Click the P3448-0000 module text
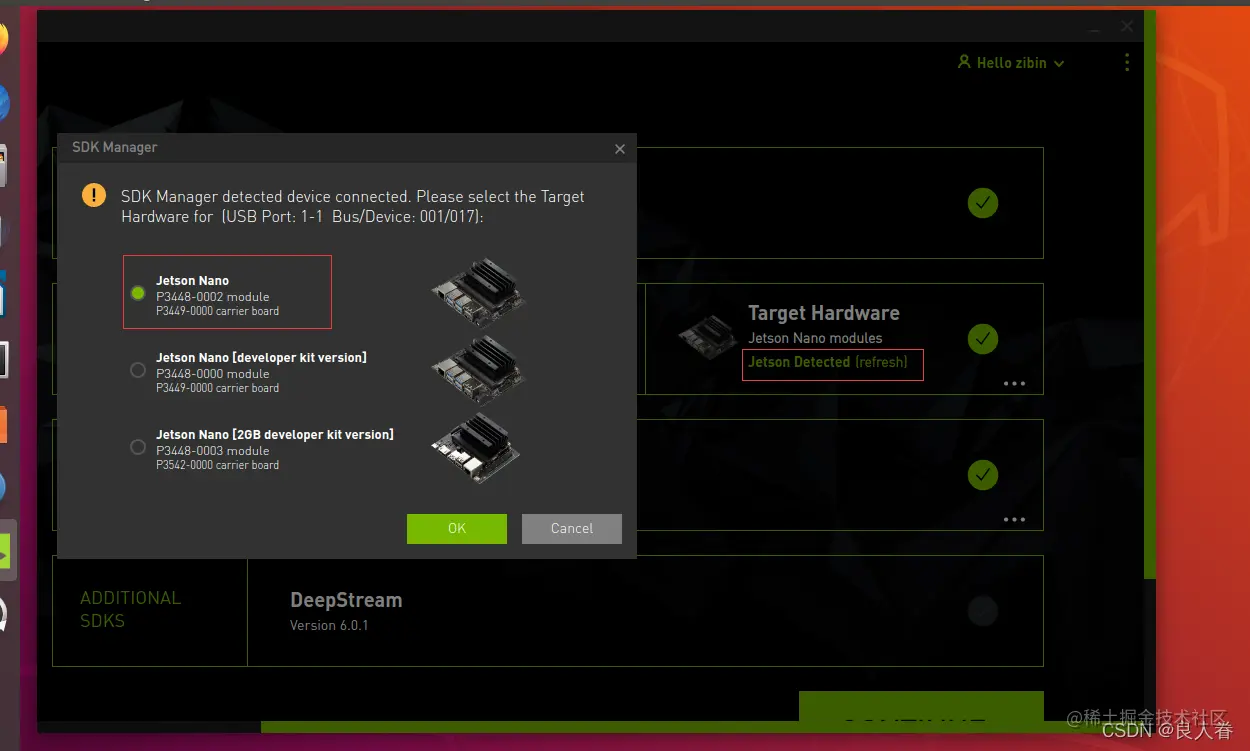Screen dimensions: 1250x751 click(x=212, y=374)
